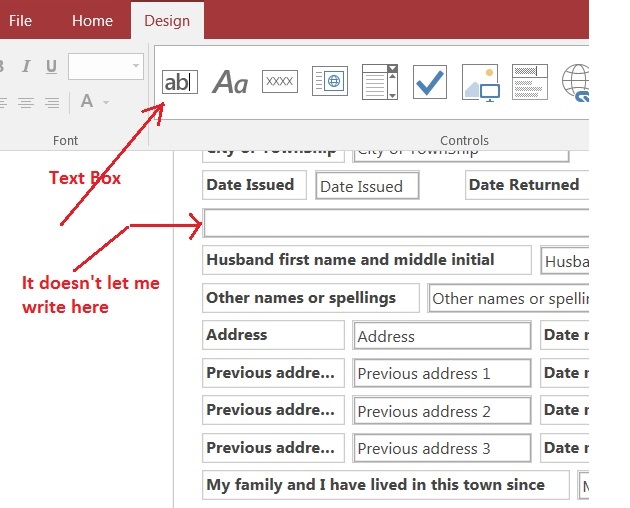Toggle Italic formatting

[x=26, y=66]
